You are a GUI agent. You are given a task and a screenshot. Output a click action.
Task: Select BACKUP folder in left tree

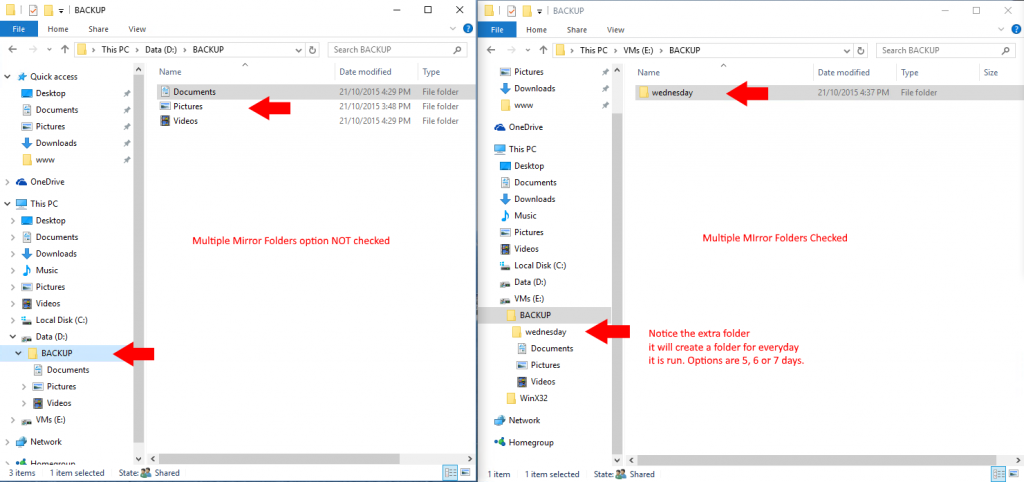coord(56,353)
